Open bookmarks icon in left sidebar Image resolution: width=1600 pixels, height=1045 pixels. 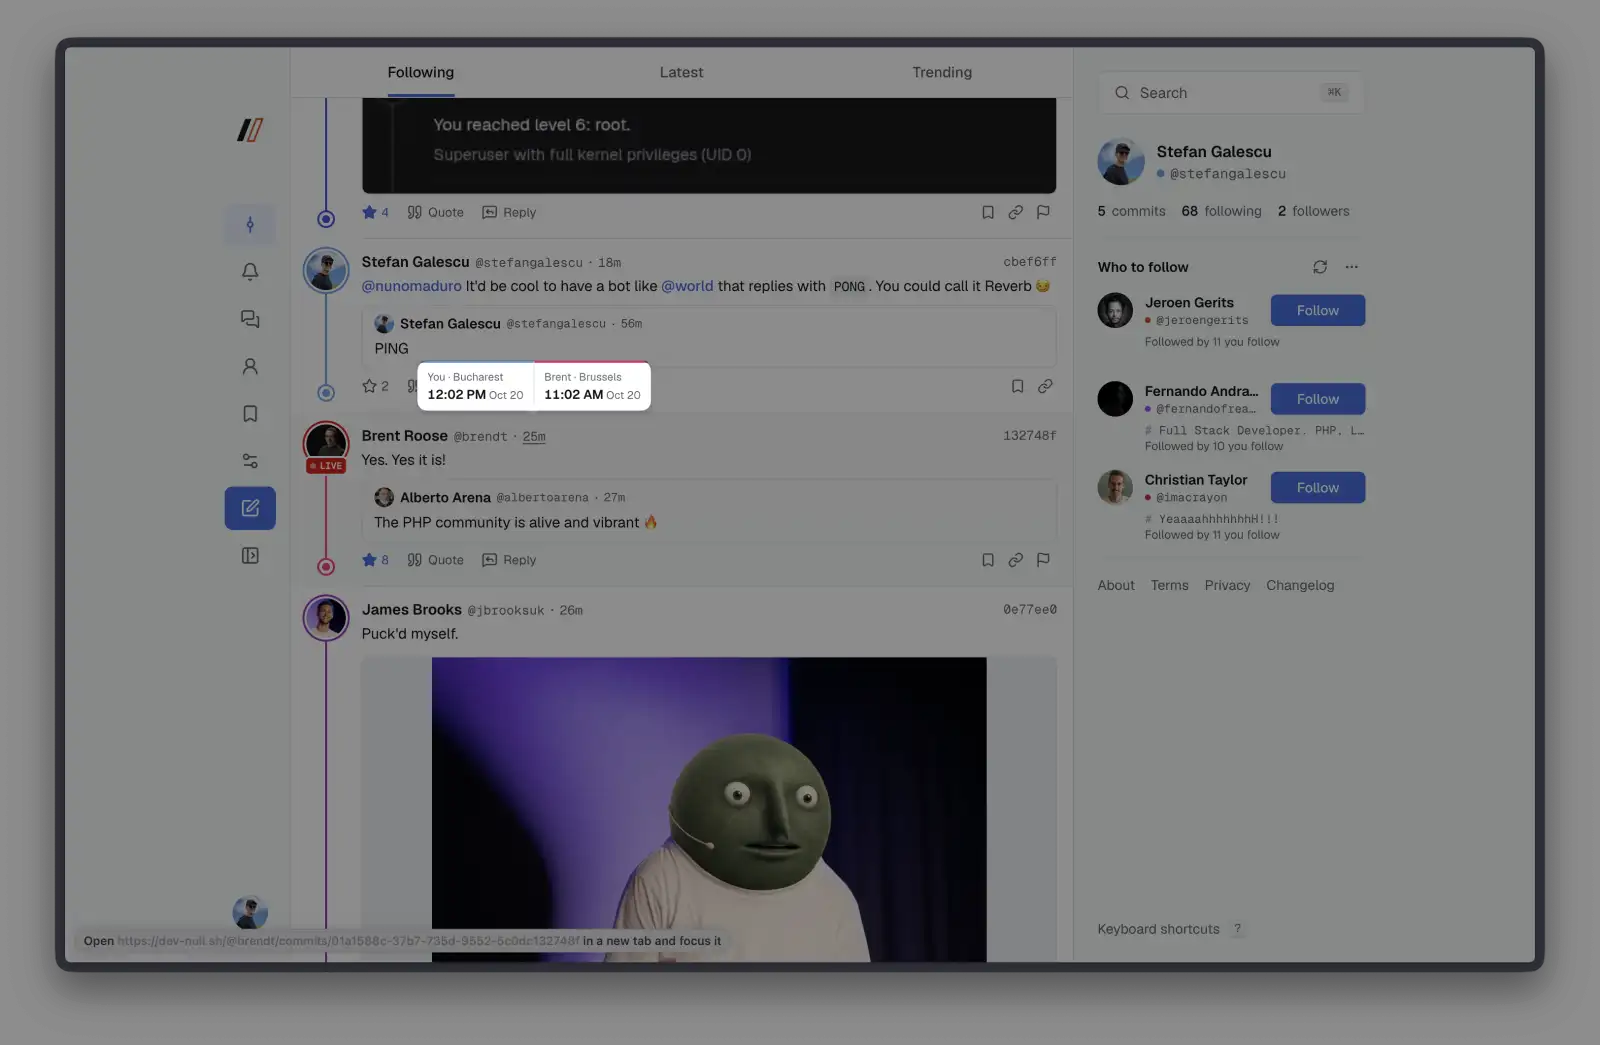point(250,414)
